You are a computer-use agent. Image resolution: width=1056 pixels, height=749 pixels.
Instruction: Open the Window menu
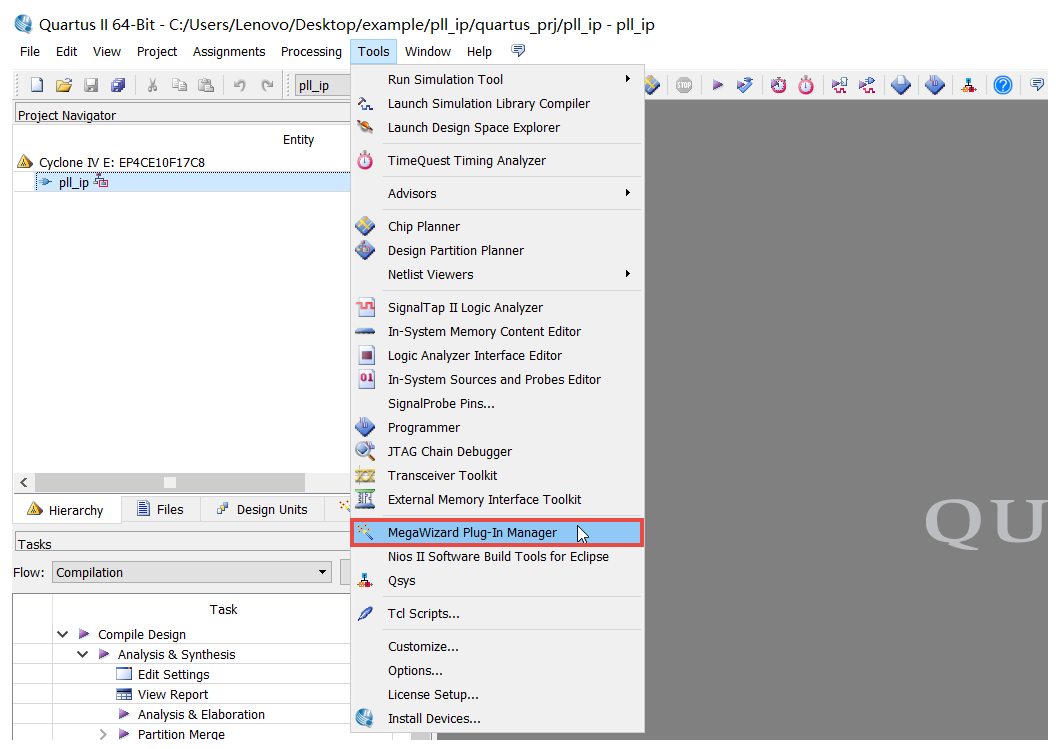click(428, 52)
